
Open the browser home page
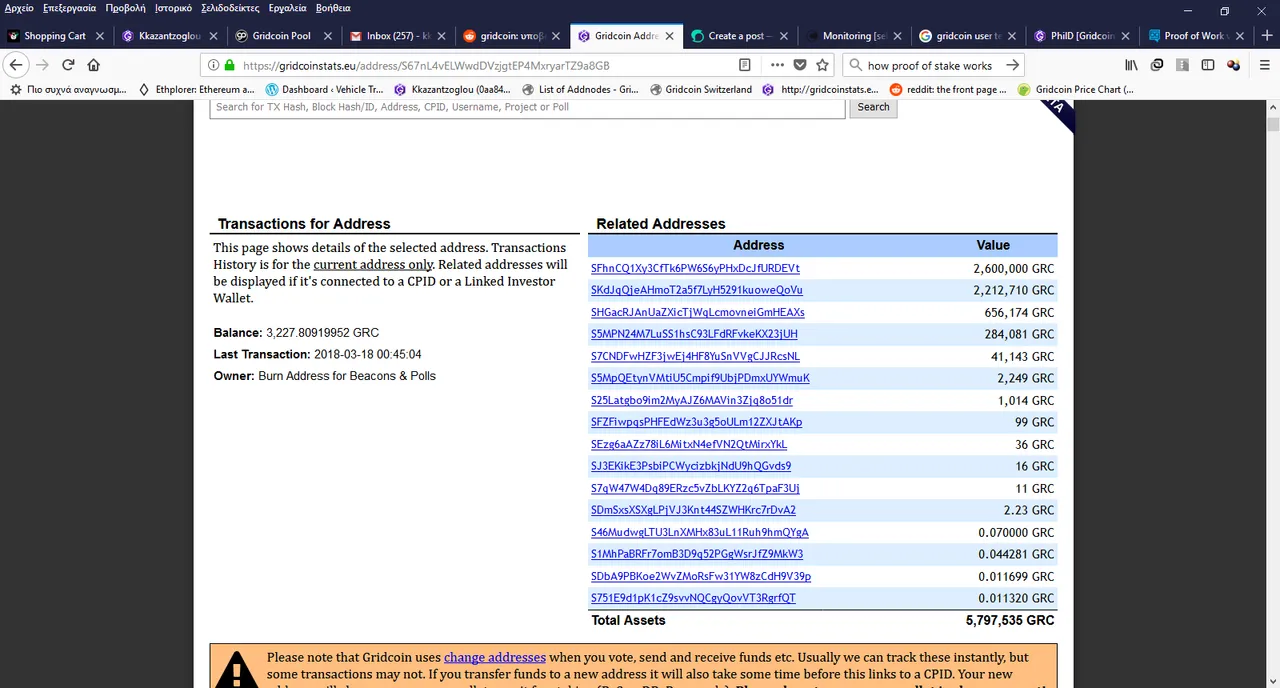pyautogui.click(x=94, y=65)
